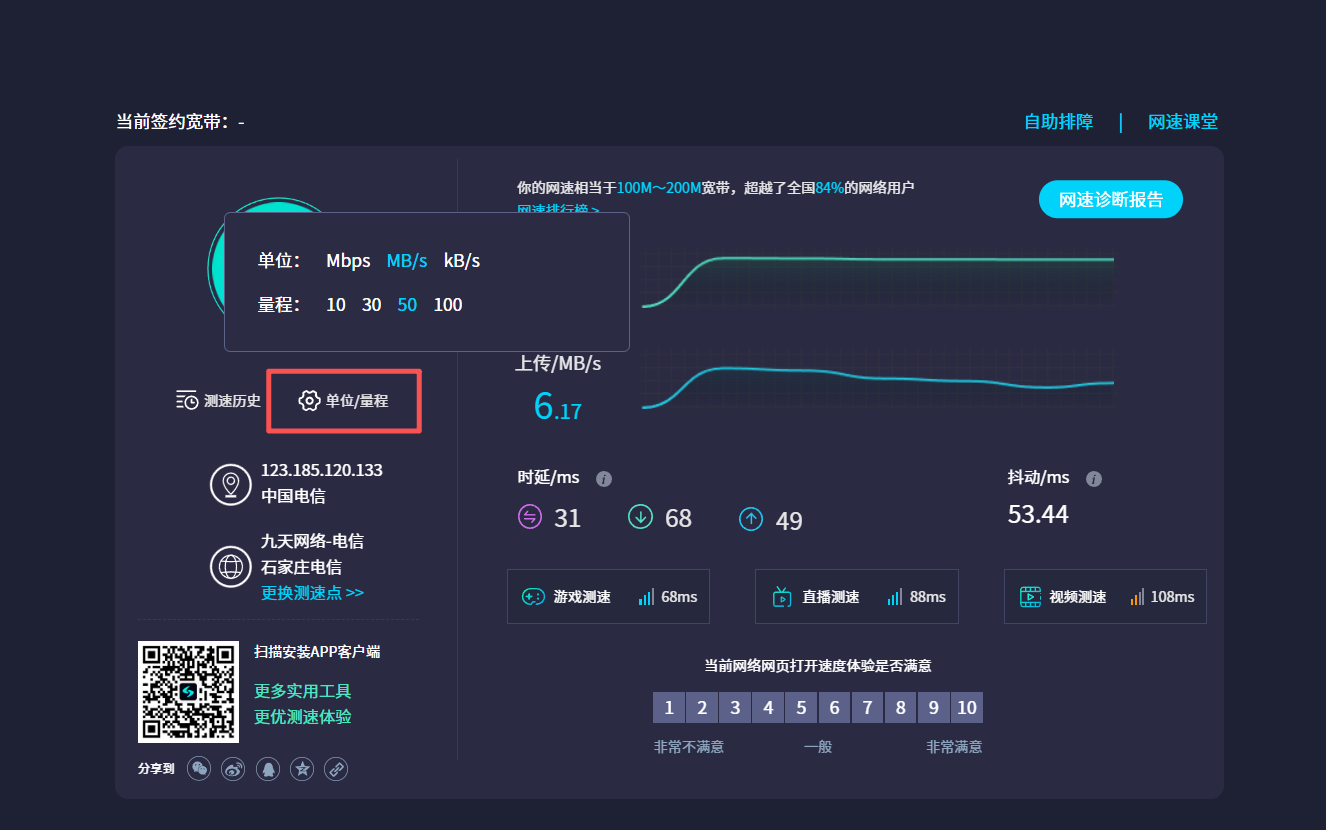The height and width of the screenshot is (830, 1326).
Task: Open 更多实用工具 link
Action: pyautogui.click(x=303, y=692)
